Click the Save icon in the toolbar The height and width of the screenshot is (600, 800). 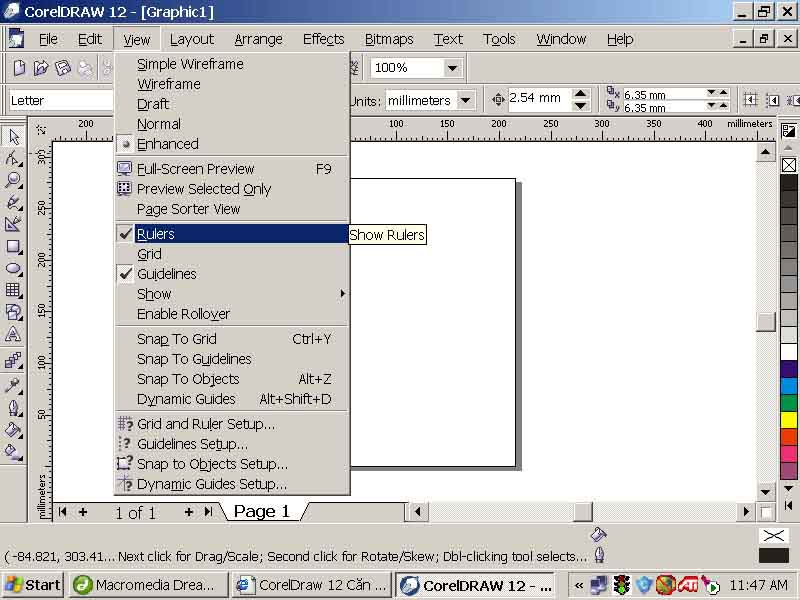click(63, 68)
